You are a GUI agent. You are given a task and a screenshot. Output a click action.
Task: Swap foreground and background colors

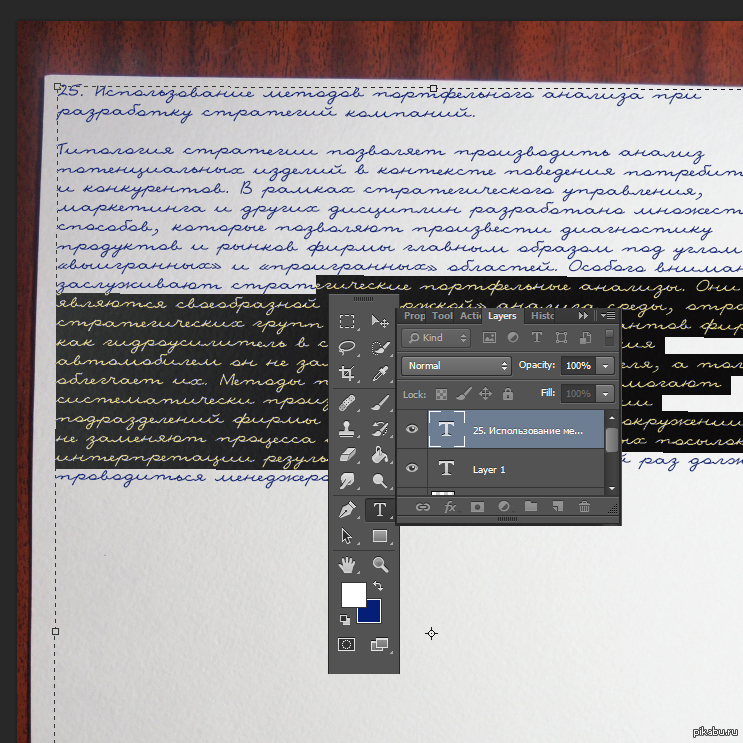coord(378,586)
